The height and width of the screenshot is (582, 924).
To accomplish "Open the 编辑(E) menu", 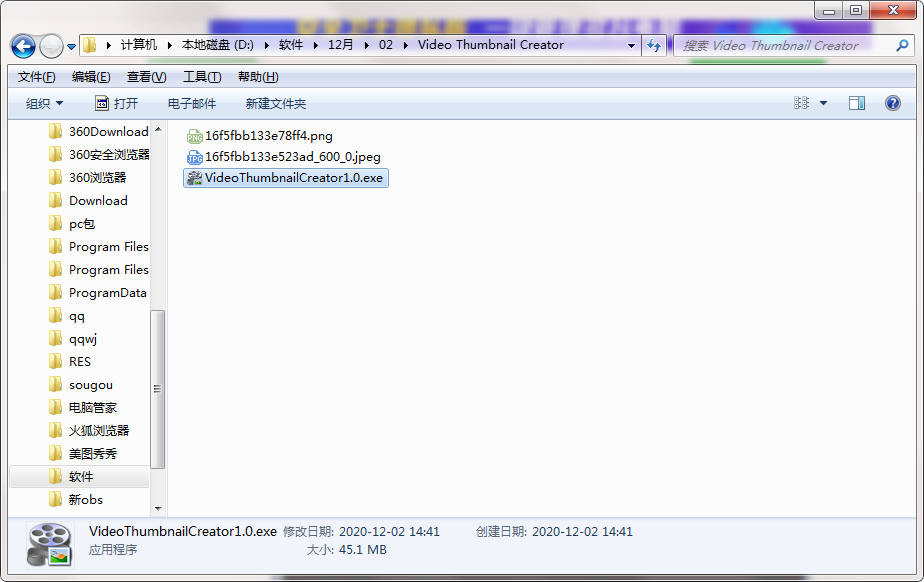I will [x=91, y=77].
